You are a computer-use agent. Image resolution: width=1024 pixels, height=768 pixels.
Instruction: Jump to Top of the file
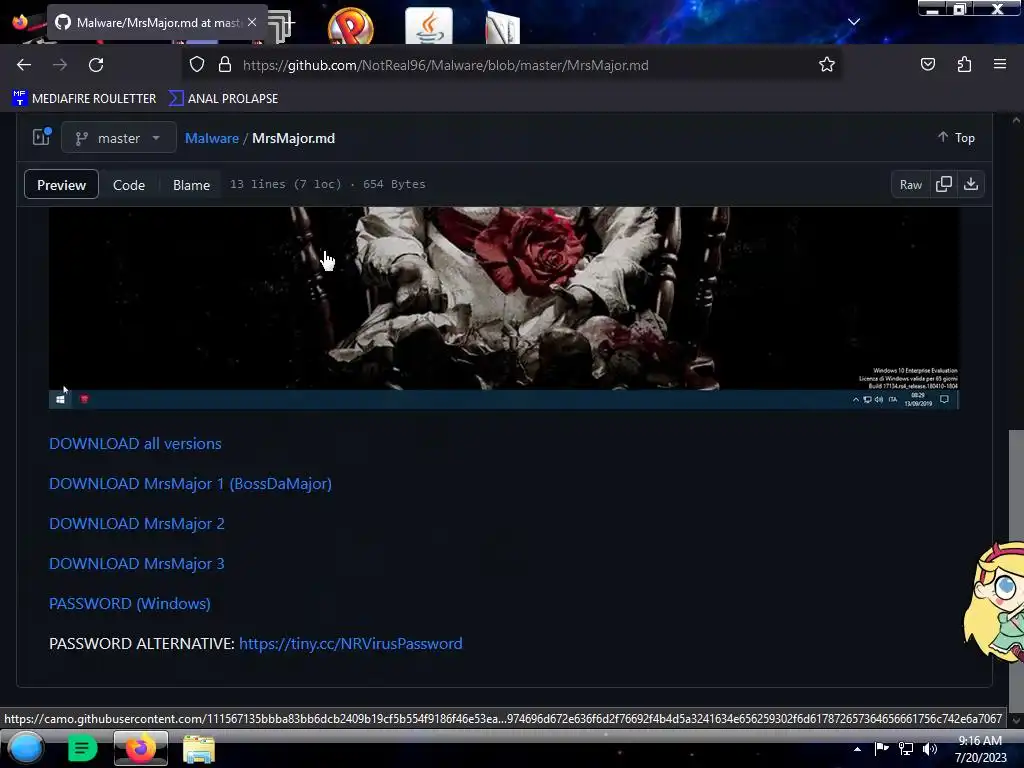(956, 138)
